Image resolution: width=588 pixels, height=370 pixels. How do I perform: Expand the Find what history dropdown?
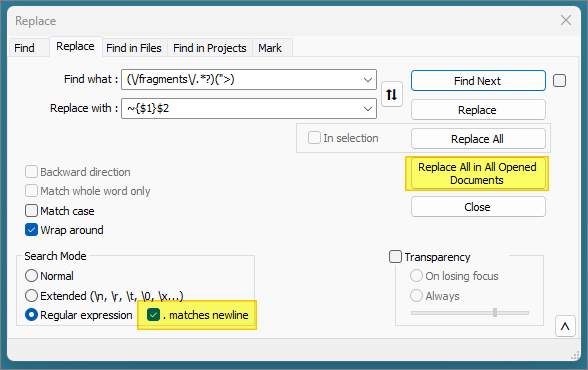368,79
